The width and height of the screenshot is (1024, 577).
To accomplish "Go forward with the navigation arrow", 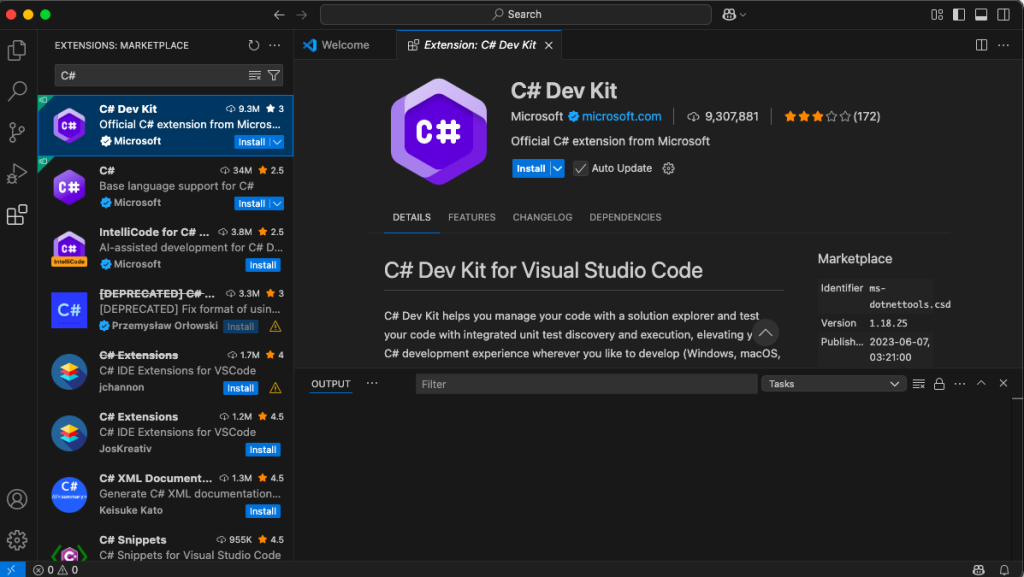I will coord(301,14).
